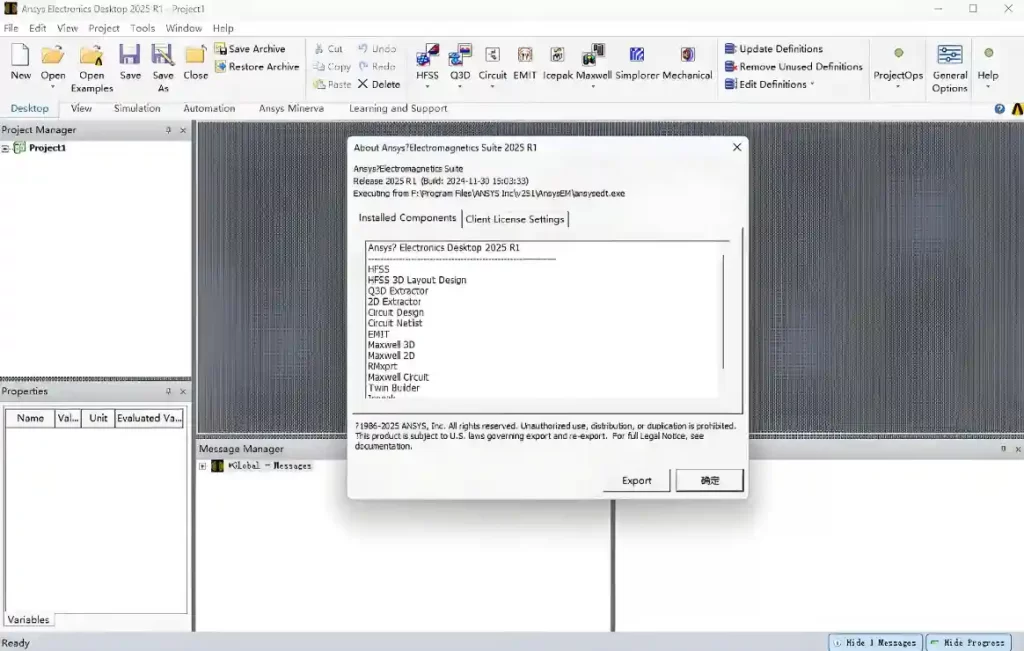Switch to Client License Settings tab
Screen dimensions: 1024x651
click(x=515, y=219)
